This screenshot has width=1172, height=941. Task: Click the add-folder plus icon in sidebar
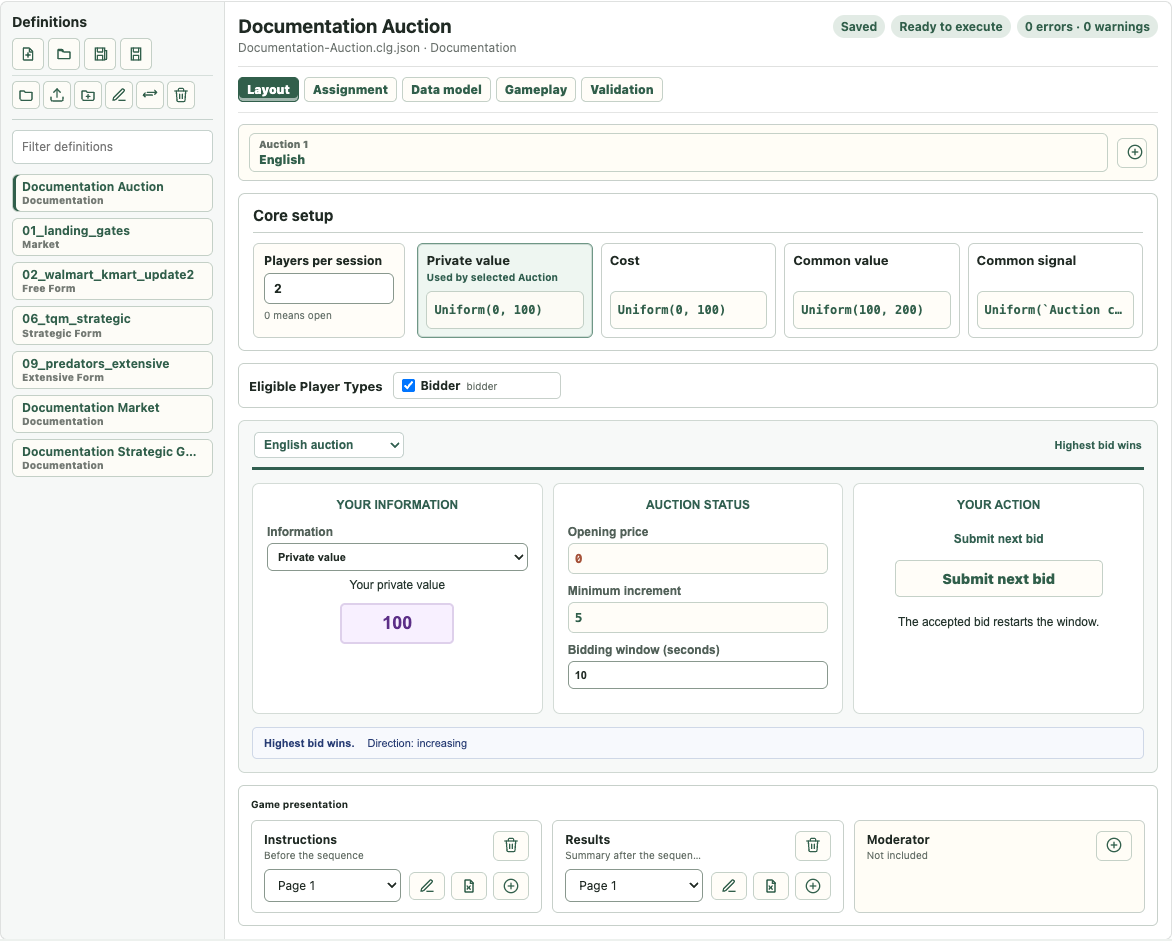pos(88,95)
